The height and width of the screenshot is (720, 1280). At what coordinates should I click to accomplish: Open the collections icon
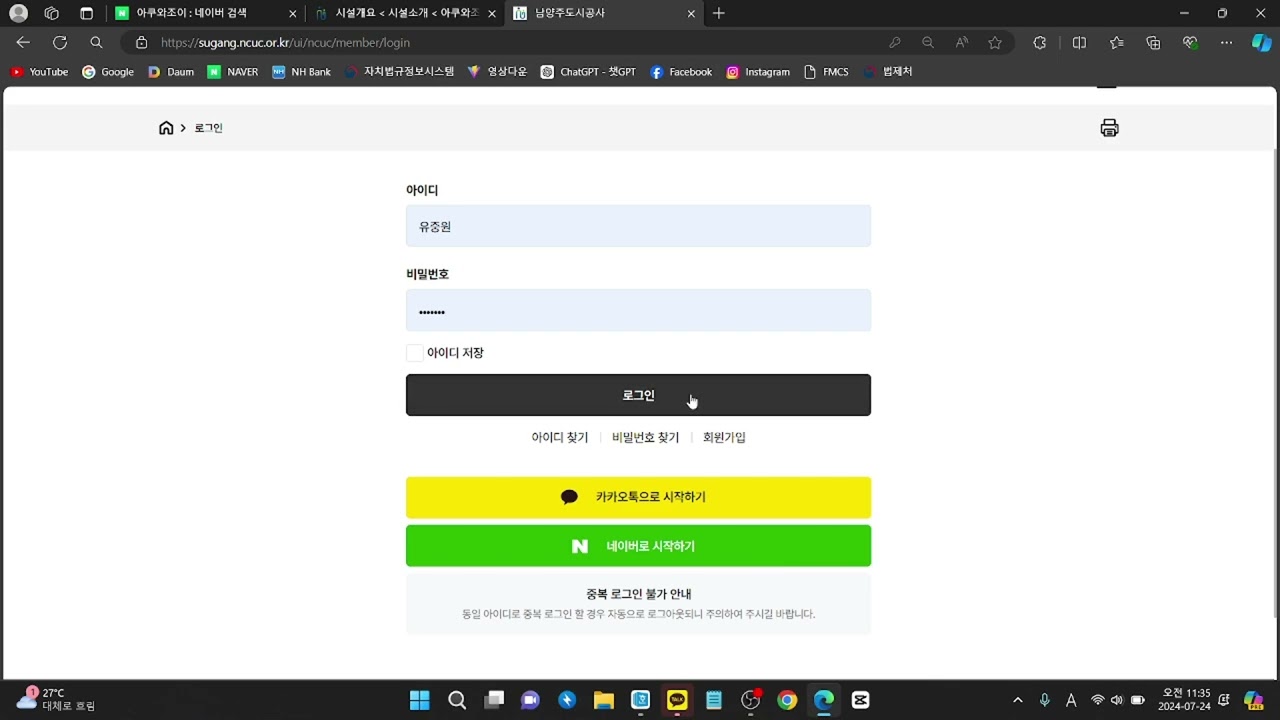1153,42
